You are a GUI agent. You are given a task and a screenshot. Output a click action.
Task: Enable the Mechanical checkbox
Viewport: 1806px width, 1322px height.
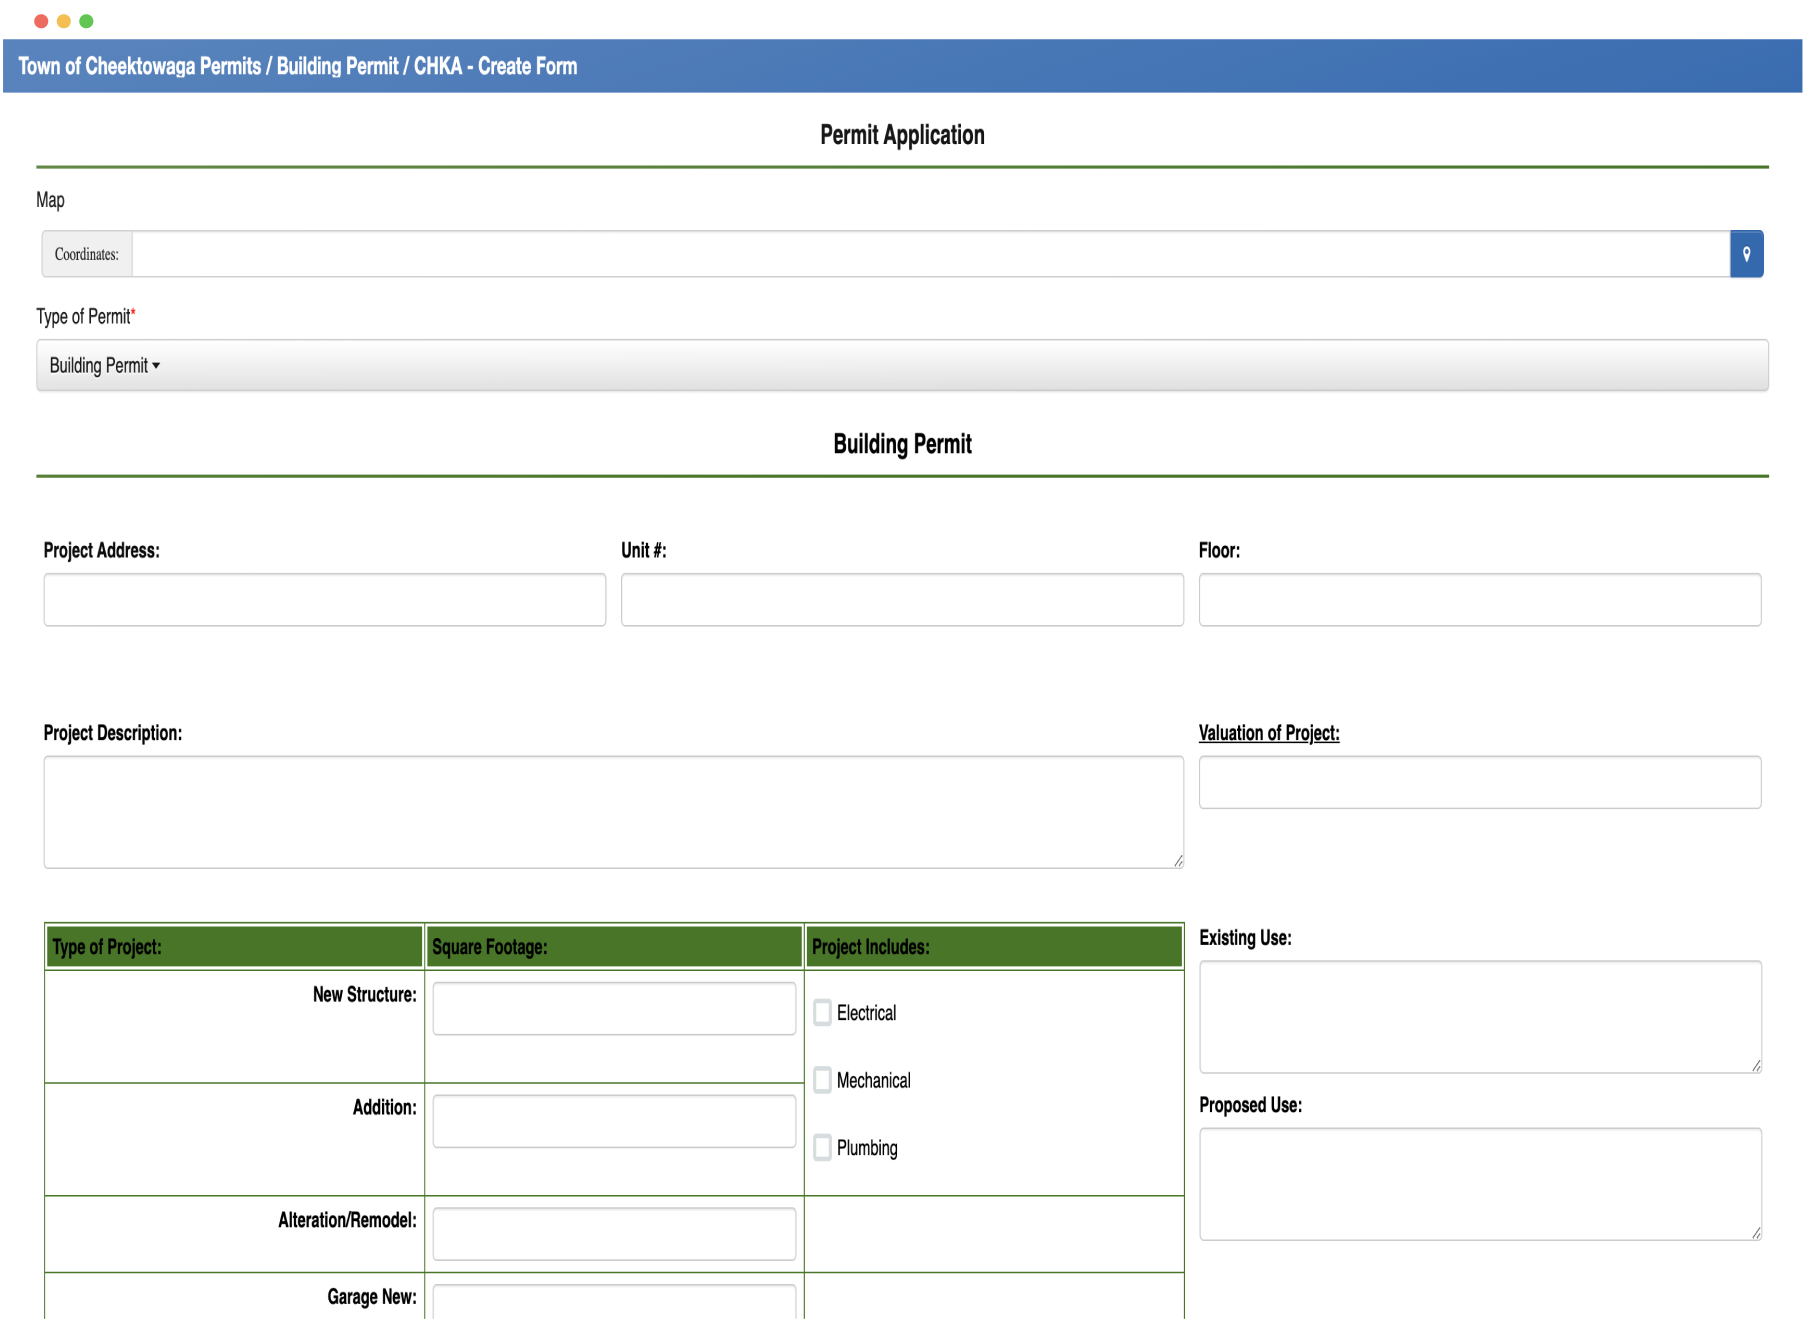(823, 1080)
